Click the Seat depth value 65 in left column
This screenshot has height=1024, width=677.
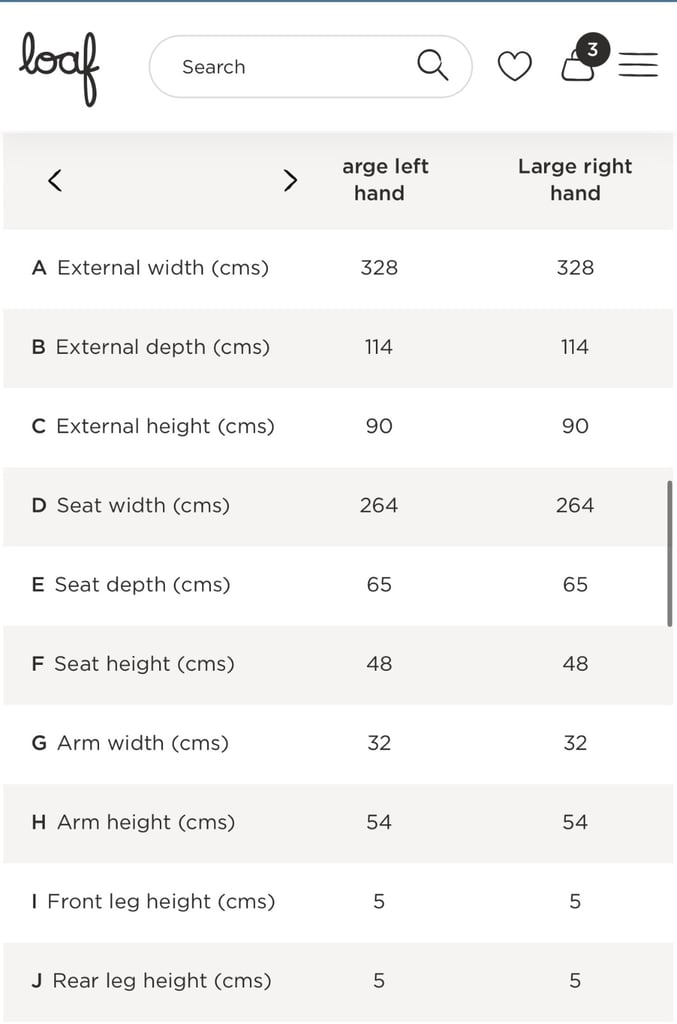coord(379,584)
